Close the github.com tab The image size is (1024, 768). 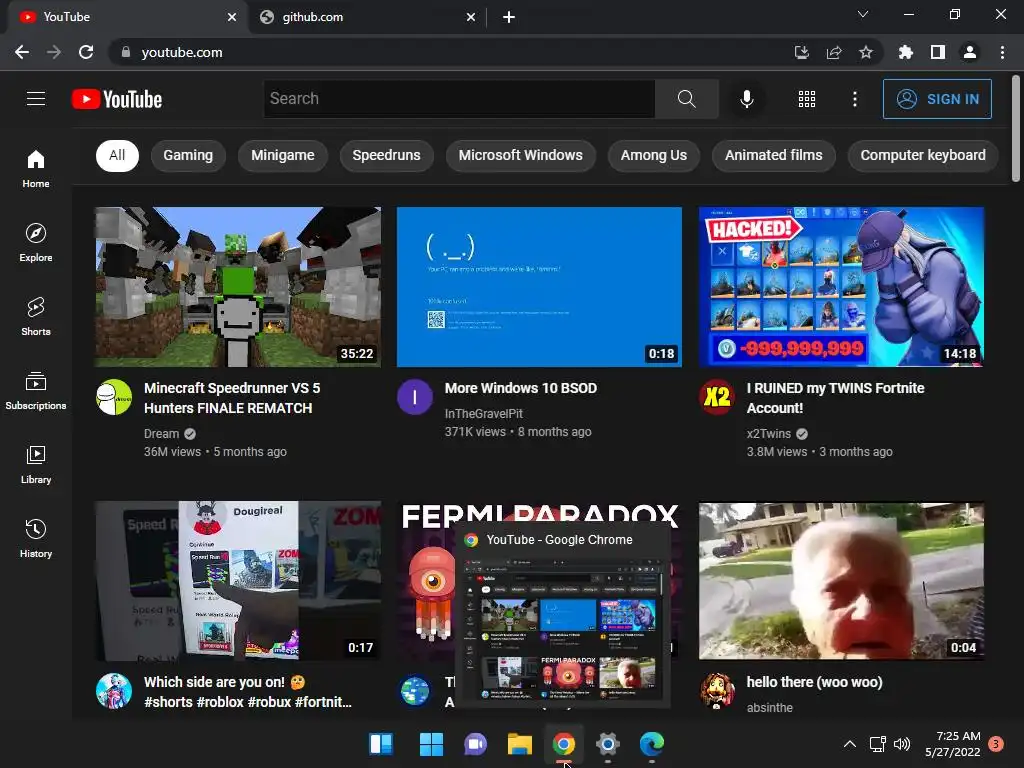[x=470, y=17]
